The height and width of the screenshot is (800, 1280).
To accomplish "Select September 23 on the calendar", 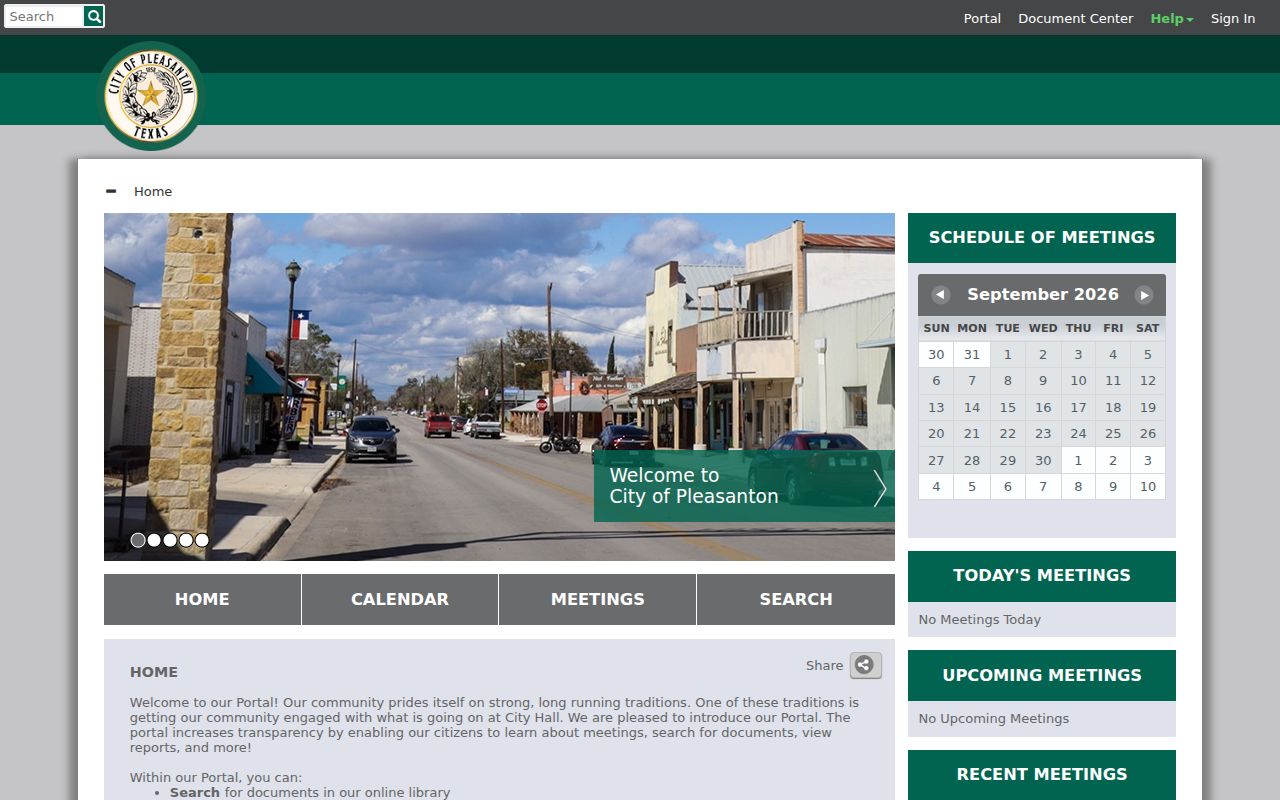I will [1043, 433].
